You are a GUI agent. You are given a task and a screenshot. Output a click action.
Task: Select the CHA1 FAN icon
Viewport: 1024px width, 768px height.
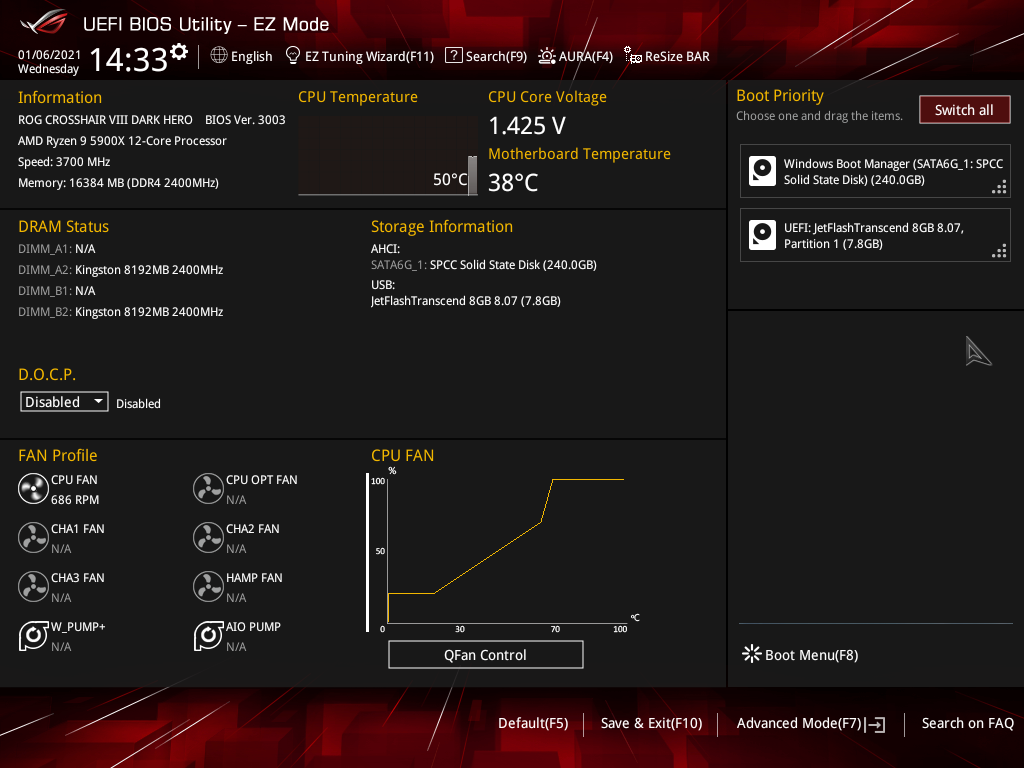(33, 537)
